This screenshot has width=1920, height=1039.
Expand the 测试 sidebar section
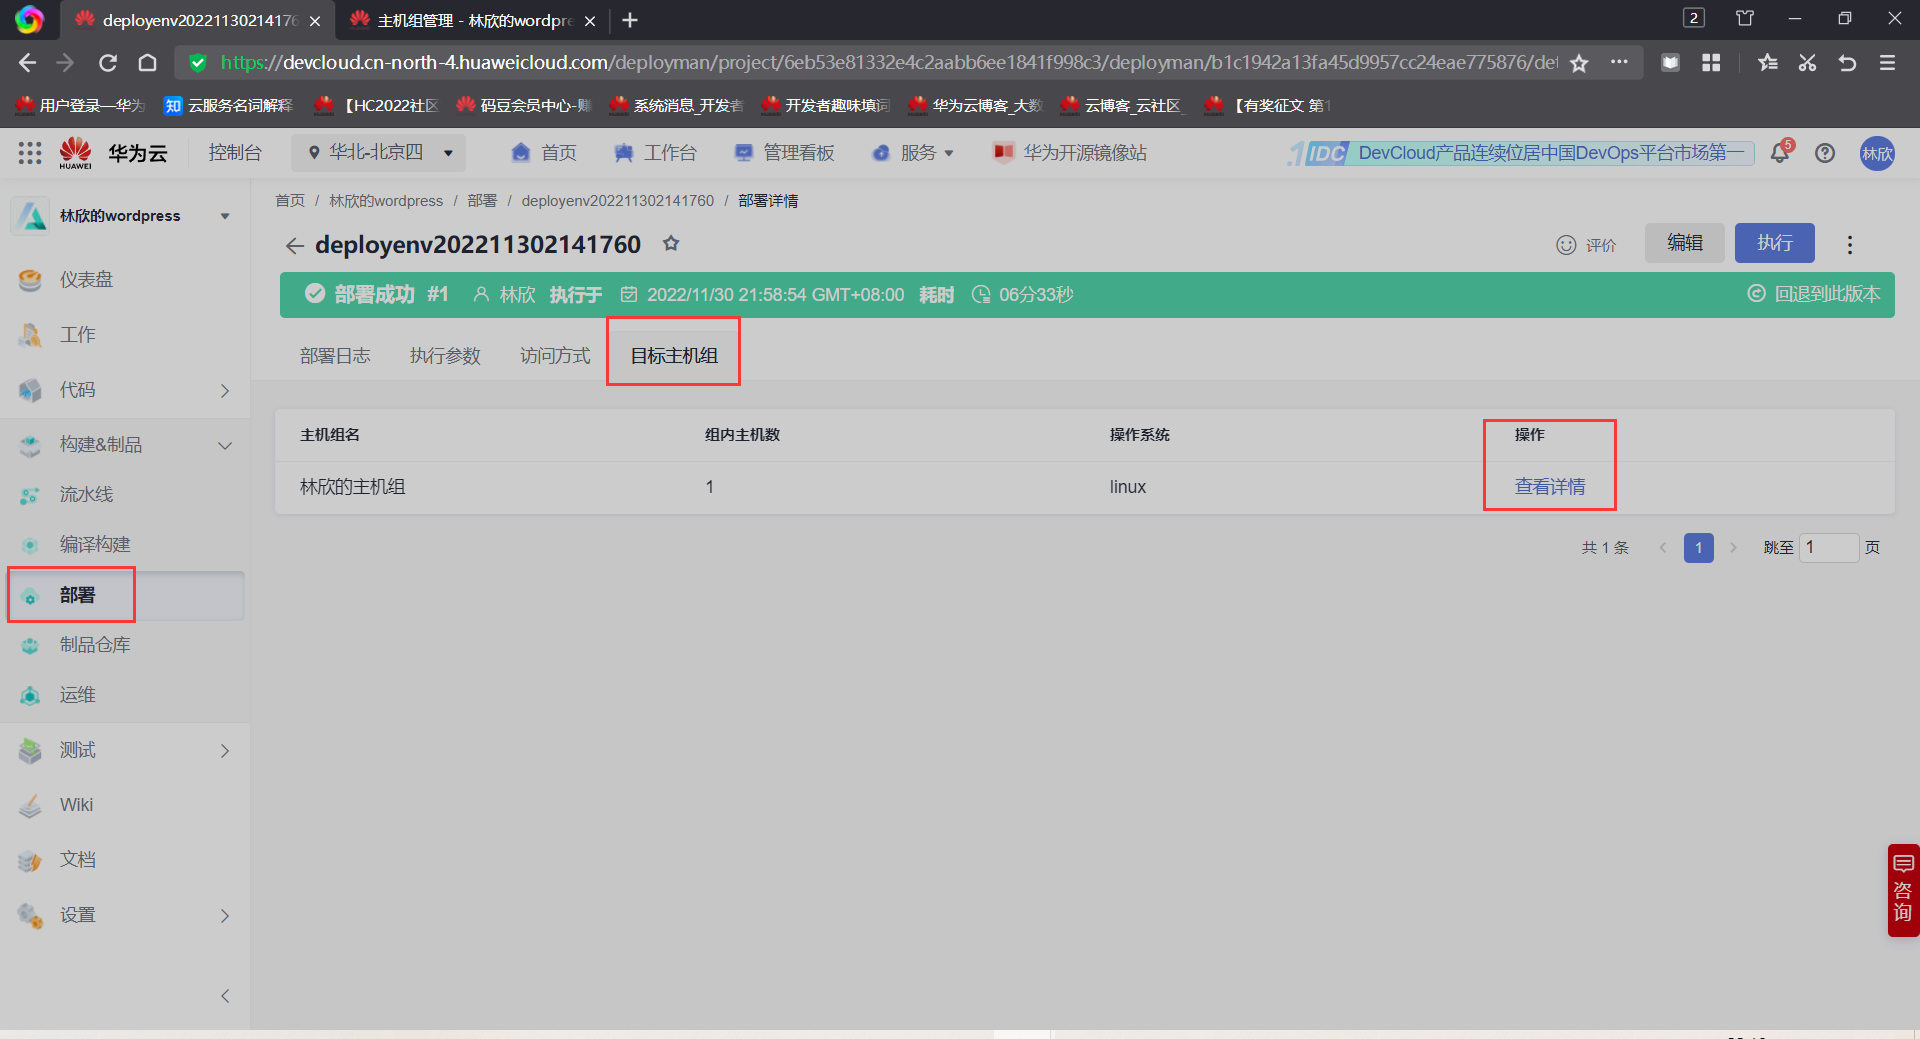(225, 750)
